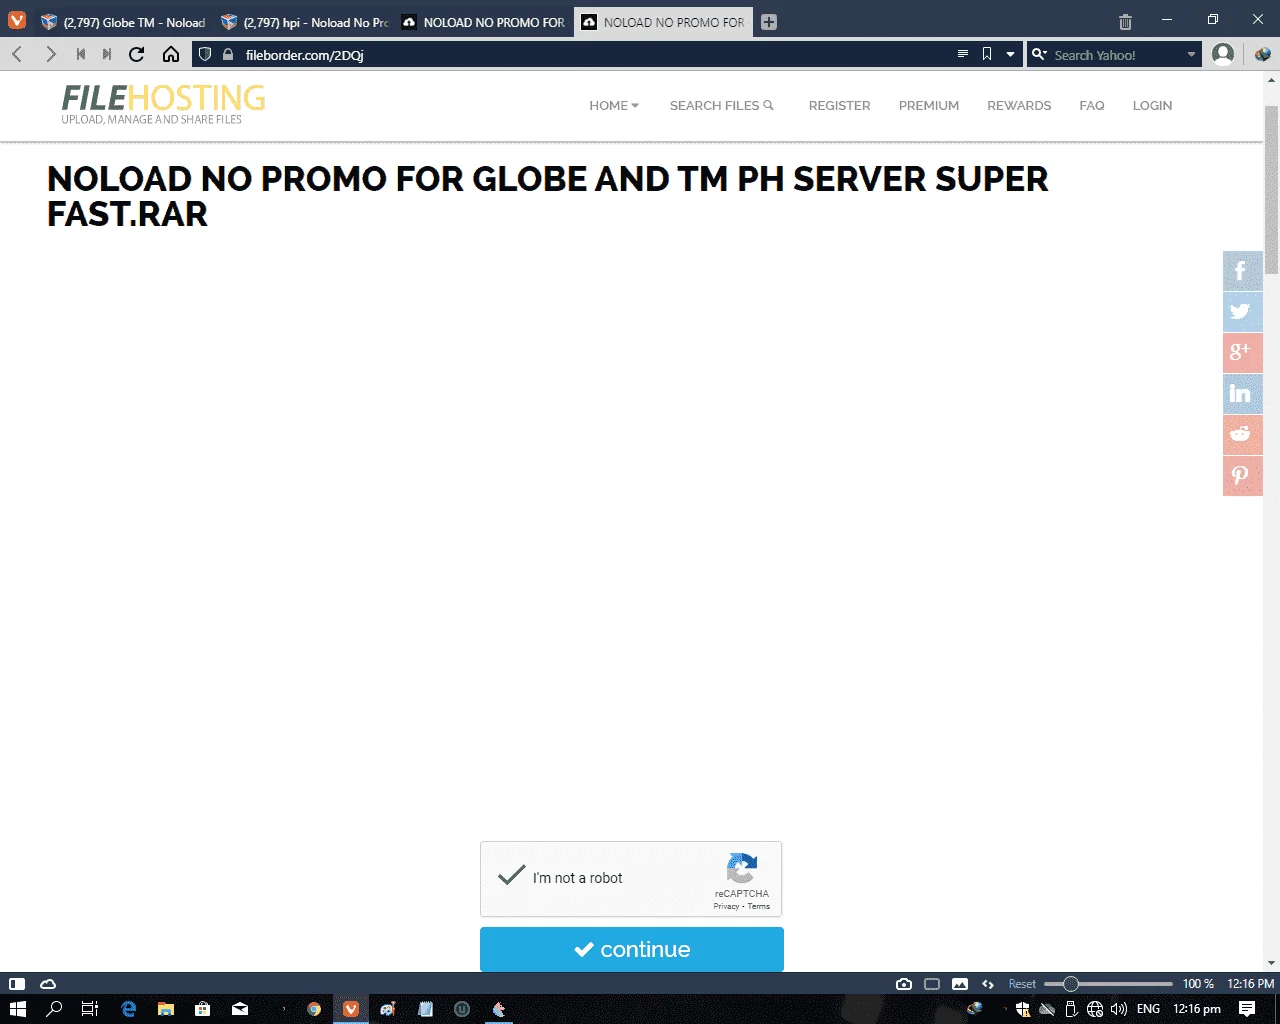Reload the current page

click(137, 54)
